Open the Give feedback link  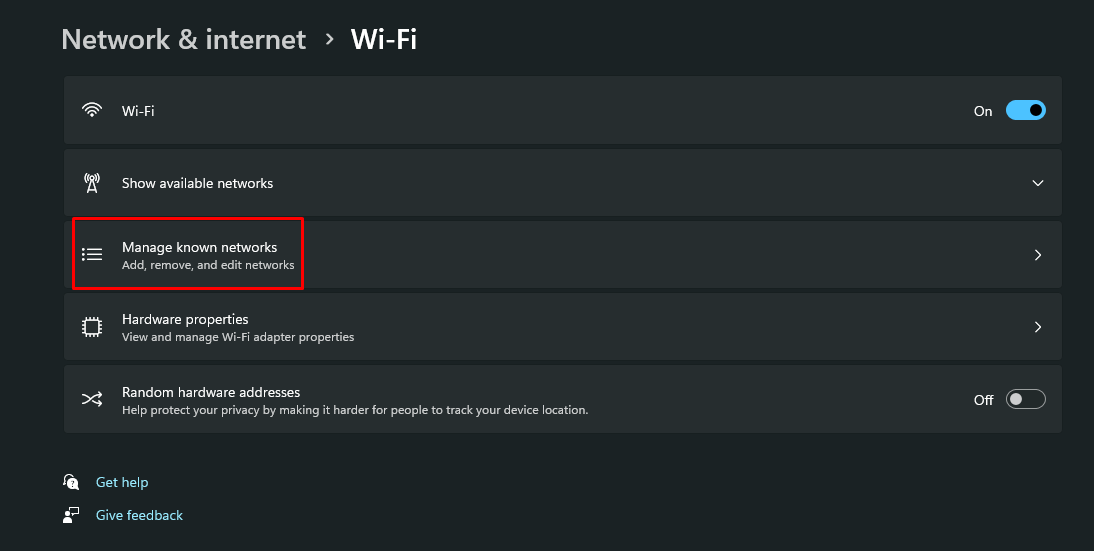tap(139, 515)
